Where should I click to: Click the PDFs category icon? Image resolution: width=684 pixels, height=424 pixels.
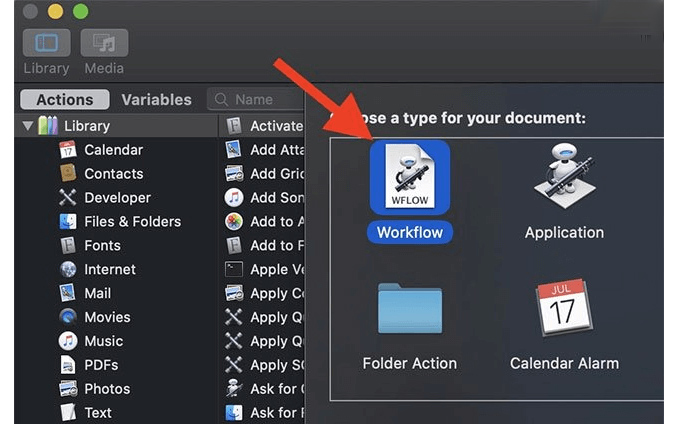point(68,366)
